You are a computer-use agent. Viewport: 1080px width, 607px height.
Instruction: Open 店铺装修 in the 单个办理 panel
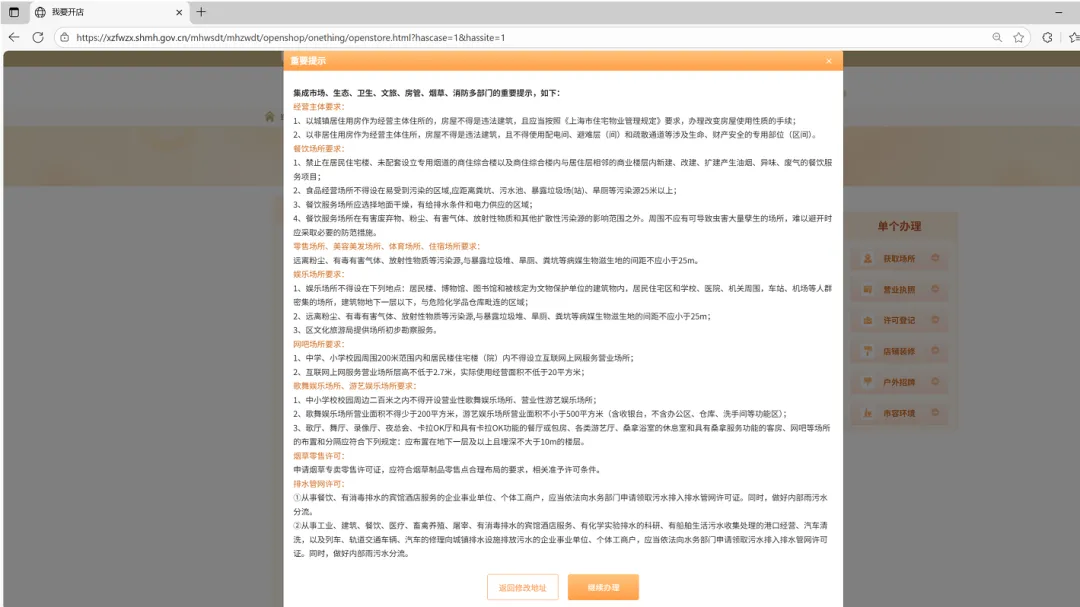point(899,351)
